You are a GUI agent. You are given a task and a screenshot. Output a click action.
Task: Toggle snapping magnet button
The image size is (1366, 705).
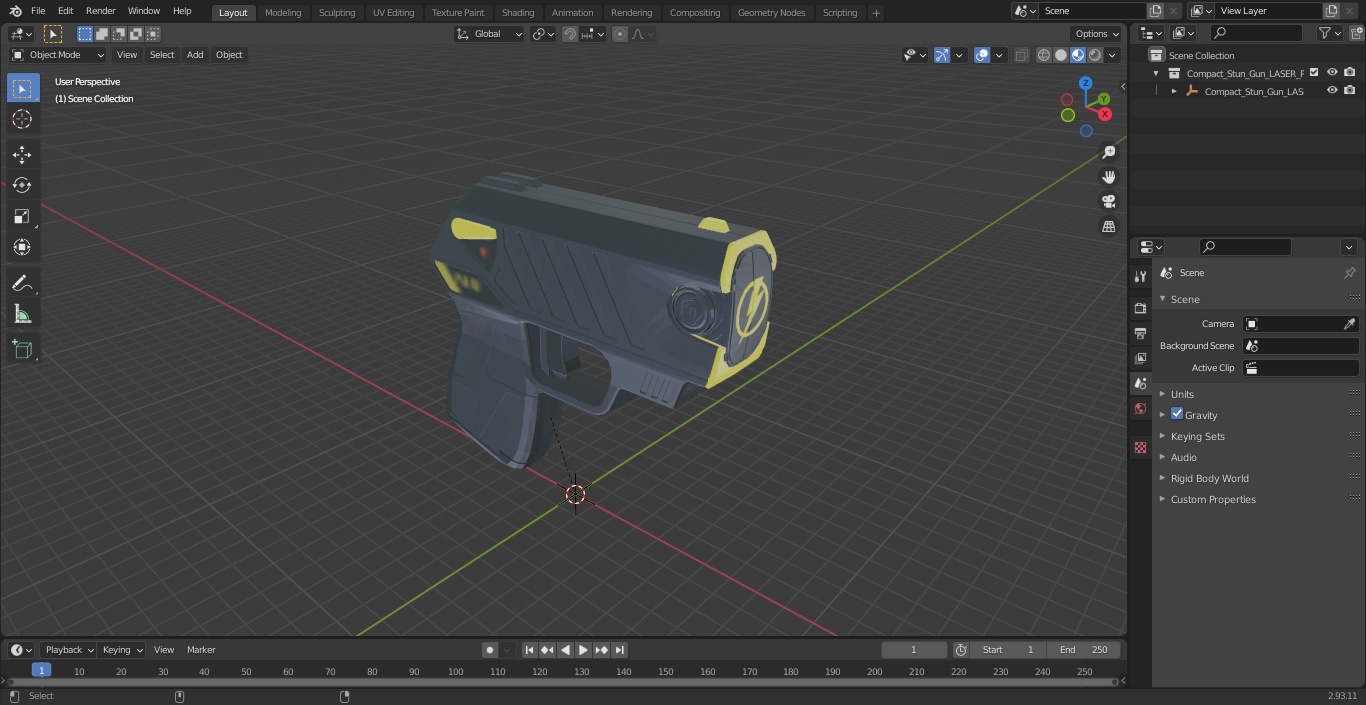[x=570, y=34]
